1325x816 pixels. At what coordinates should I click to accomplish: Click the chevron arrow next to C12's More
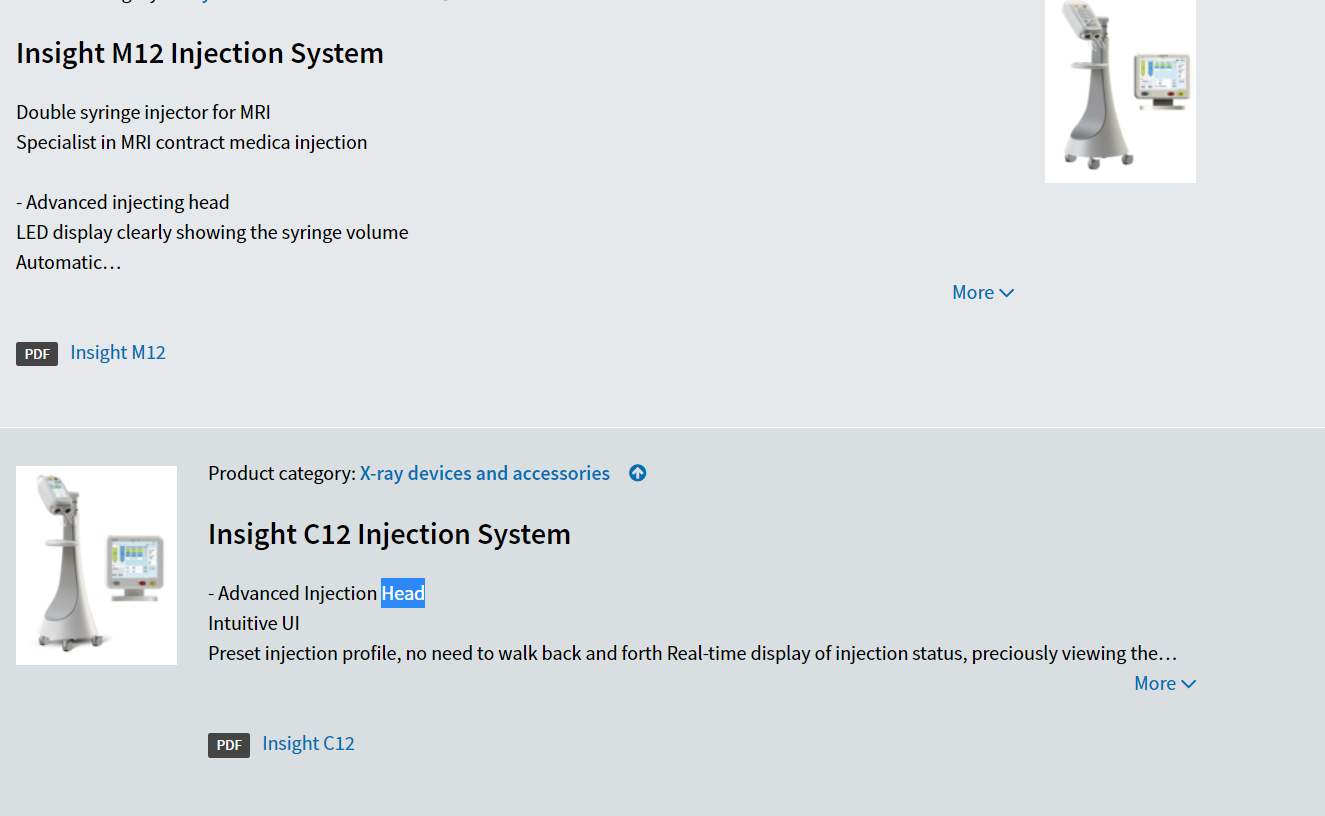click(x=1189, y=684)
